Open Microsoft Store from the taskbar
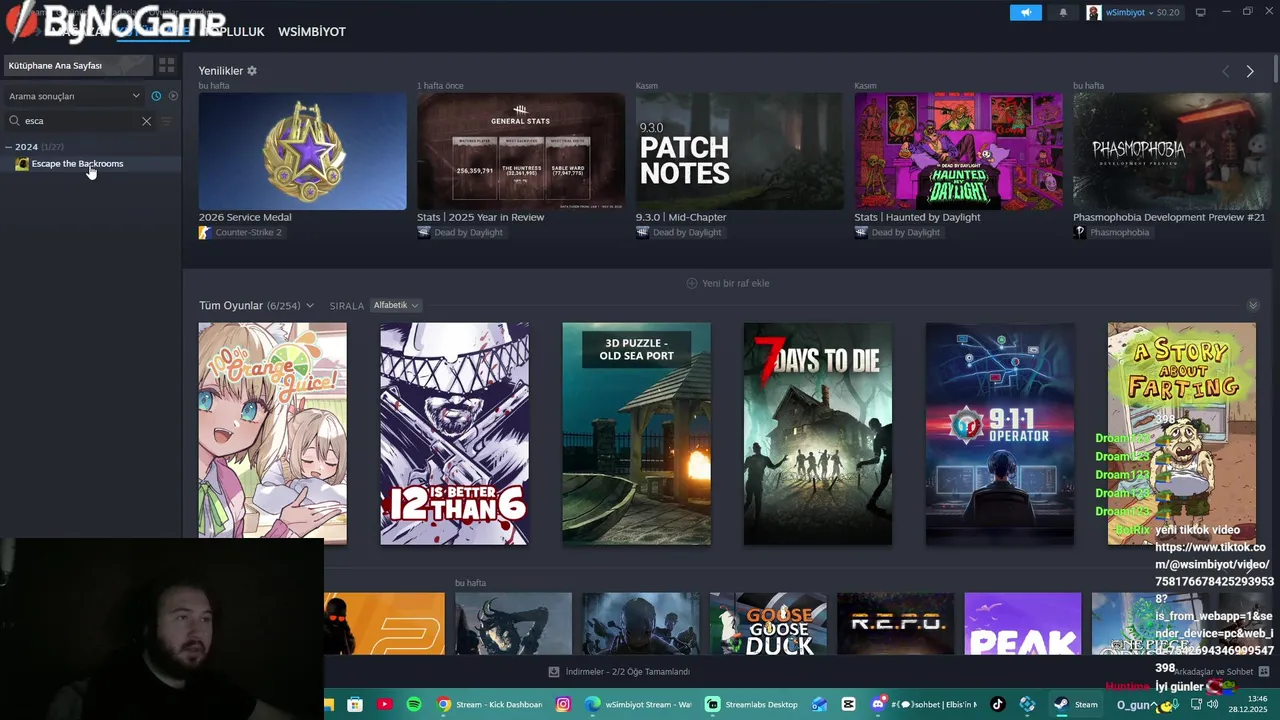The width and height of the screenshot is (1280, 720). pyautogui.click(x=355, y=704)
